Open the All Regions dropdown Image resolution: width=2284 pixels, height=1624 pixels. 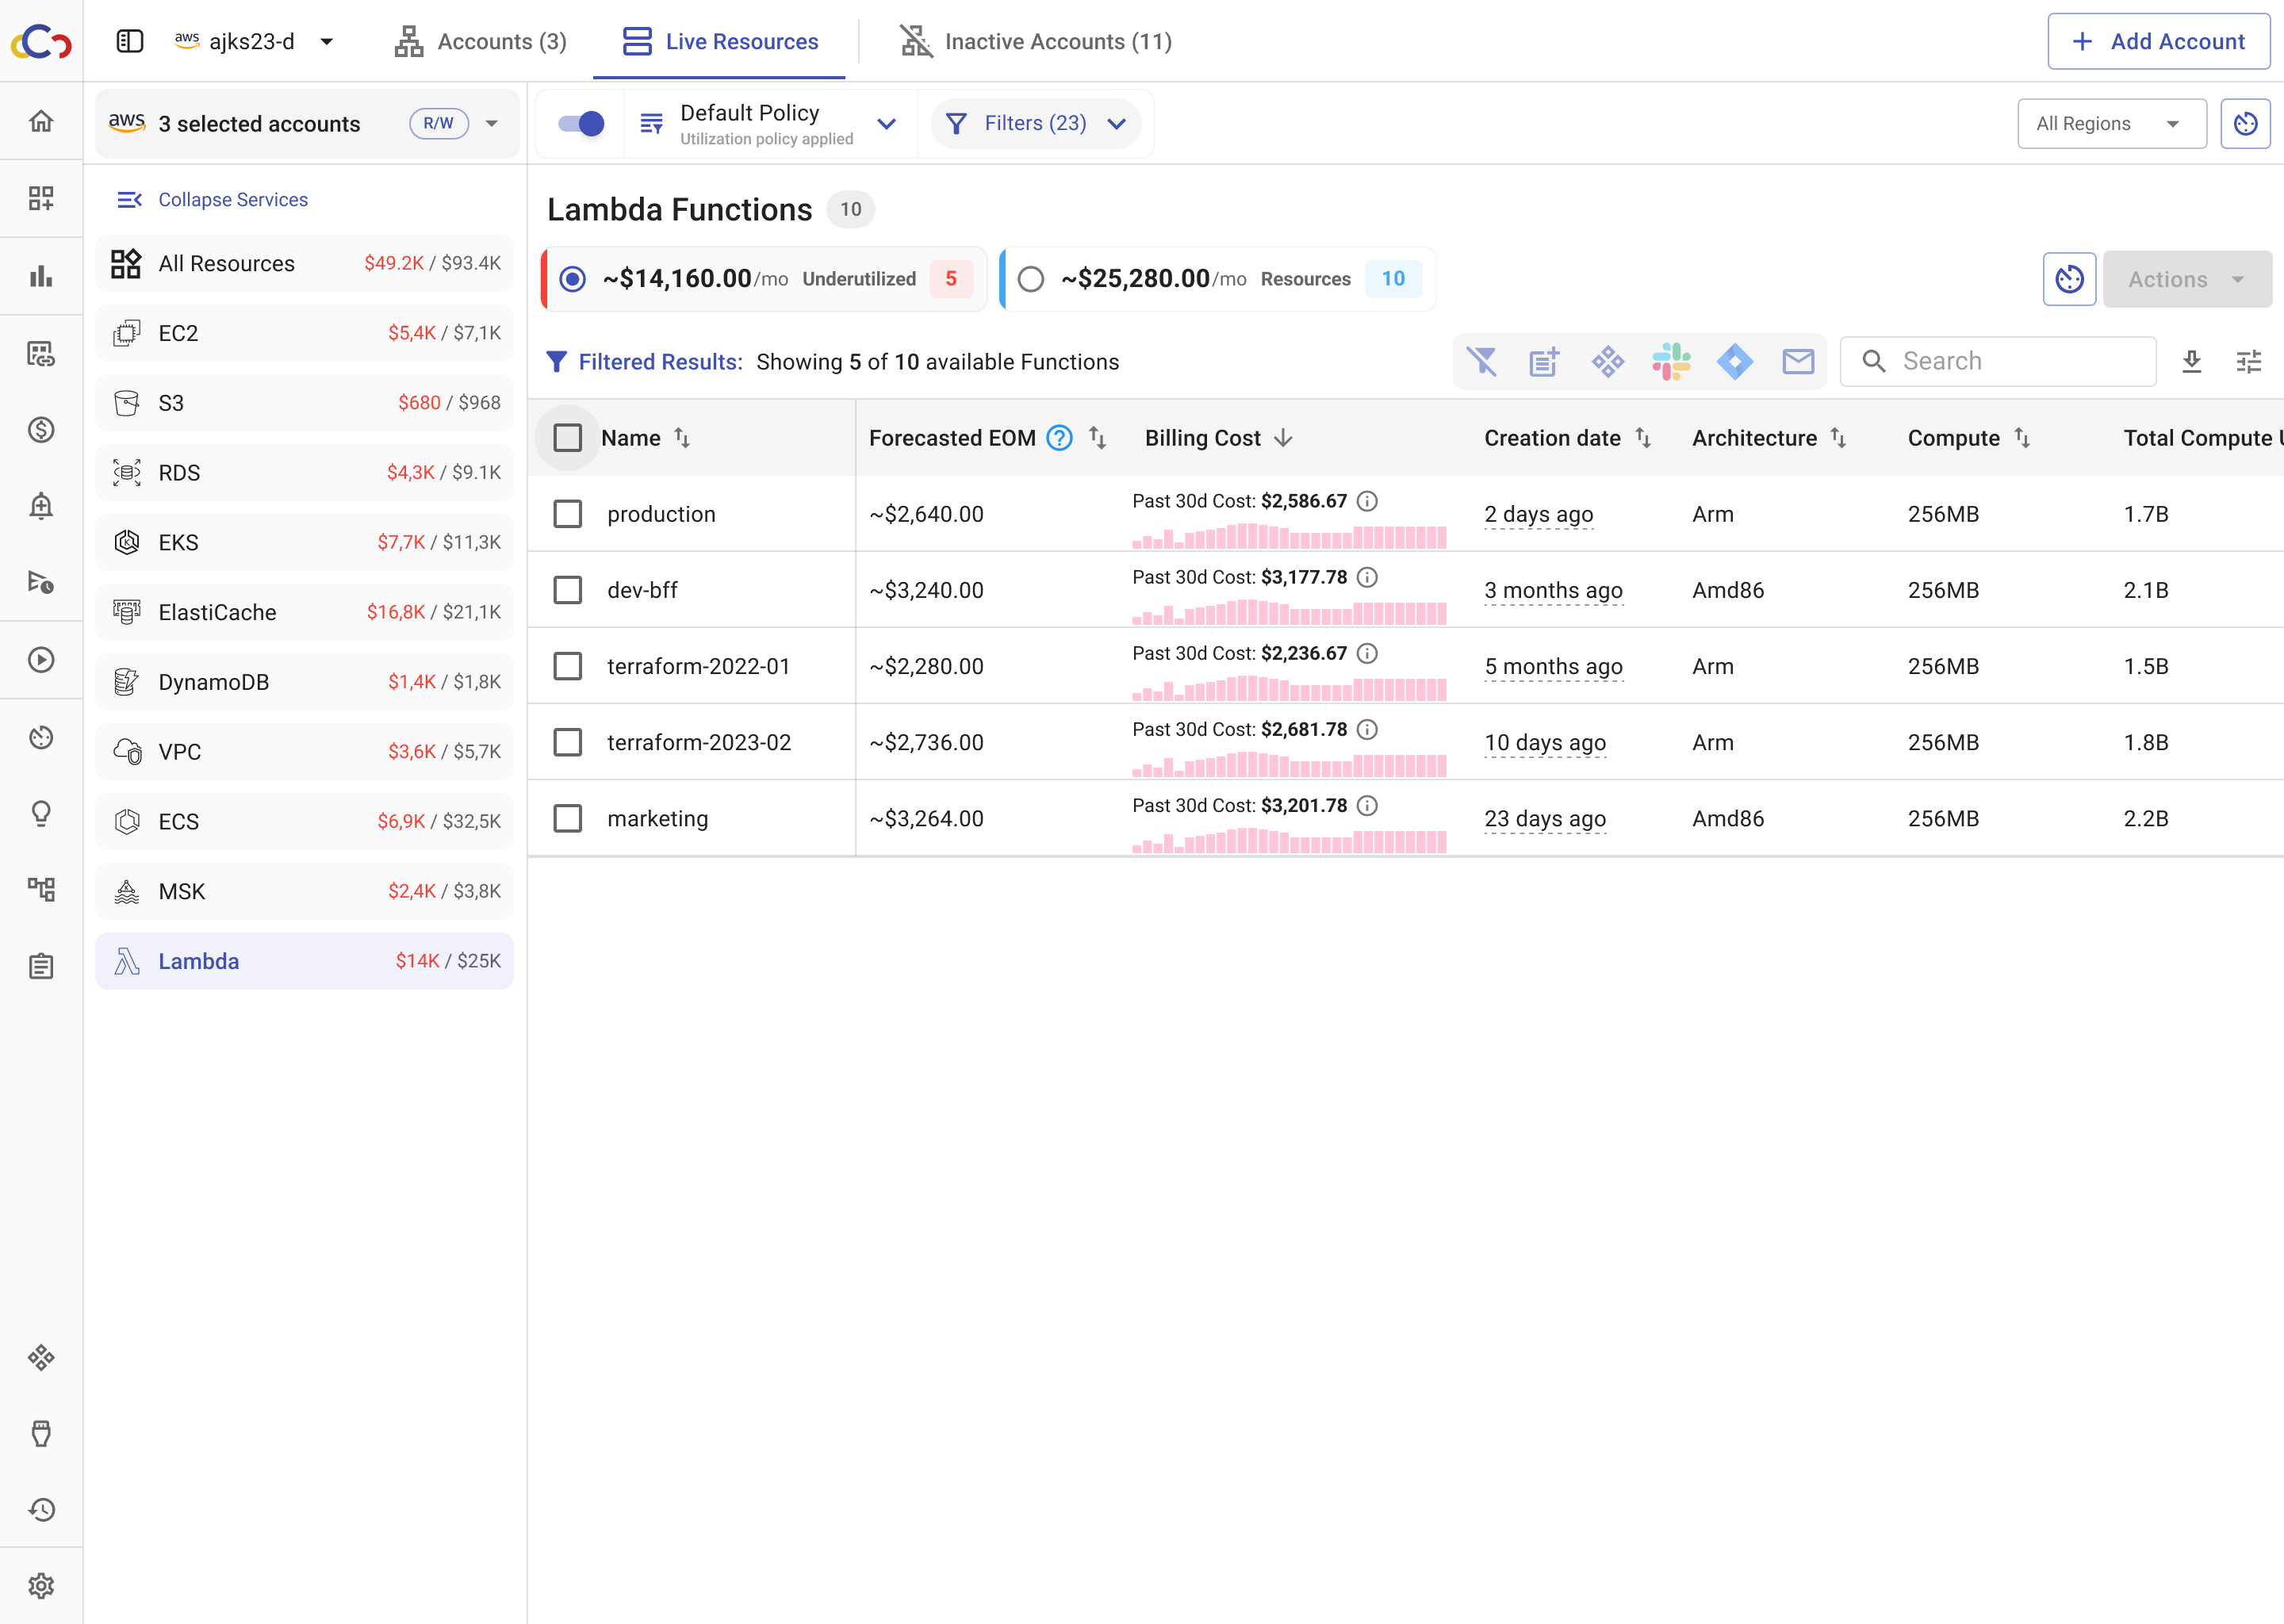(x=2111, y=123)
